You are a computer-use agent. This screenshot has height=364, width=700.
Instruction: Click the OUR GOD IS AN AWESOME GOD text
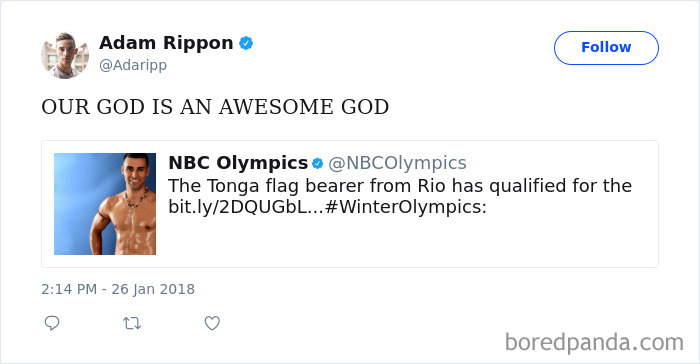click(x=215, y=107)
